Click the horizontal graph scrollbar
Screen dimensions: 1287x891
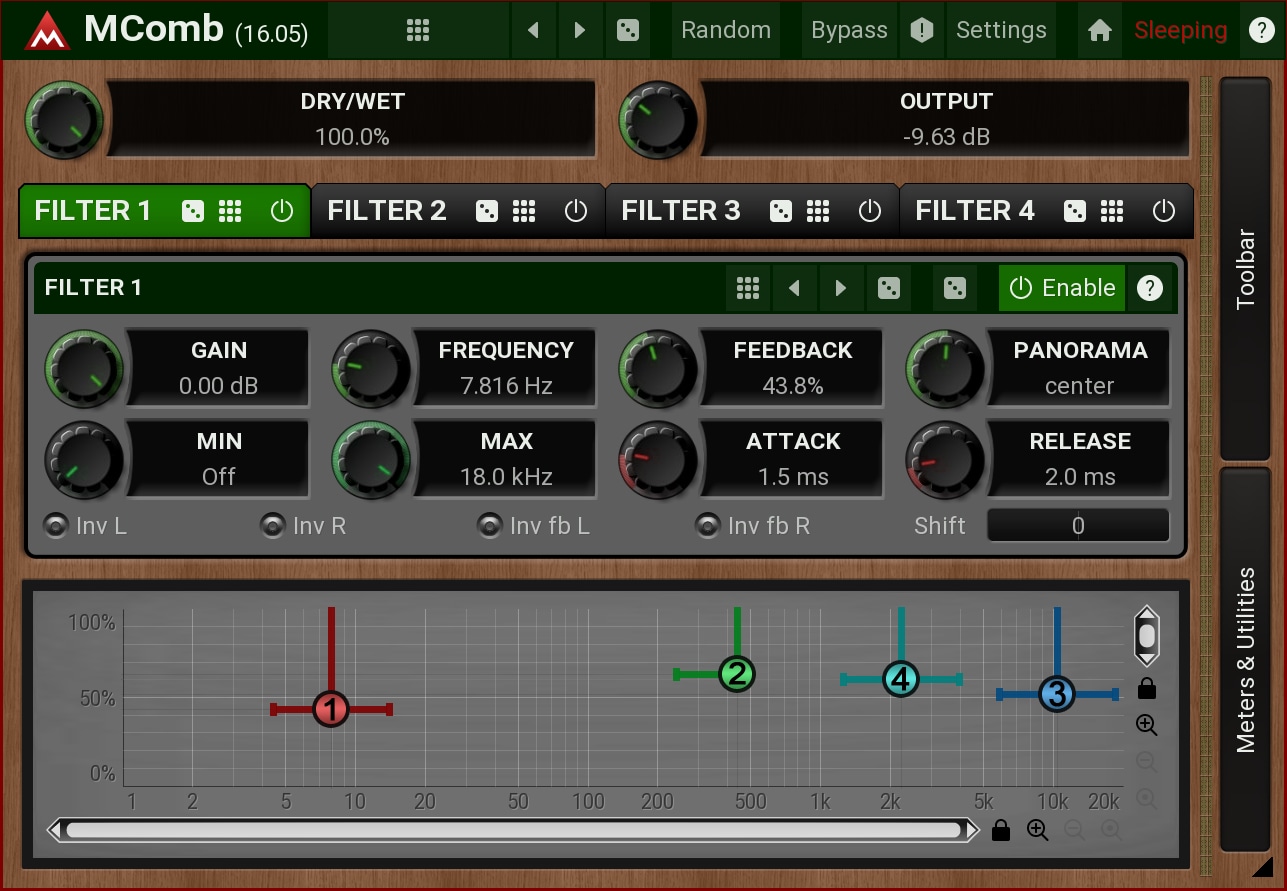coord(514,830)
